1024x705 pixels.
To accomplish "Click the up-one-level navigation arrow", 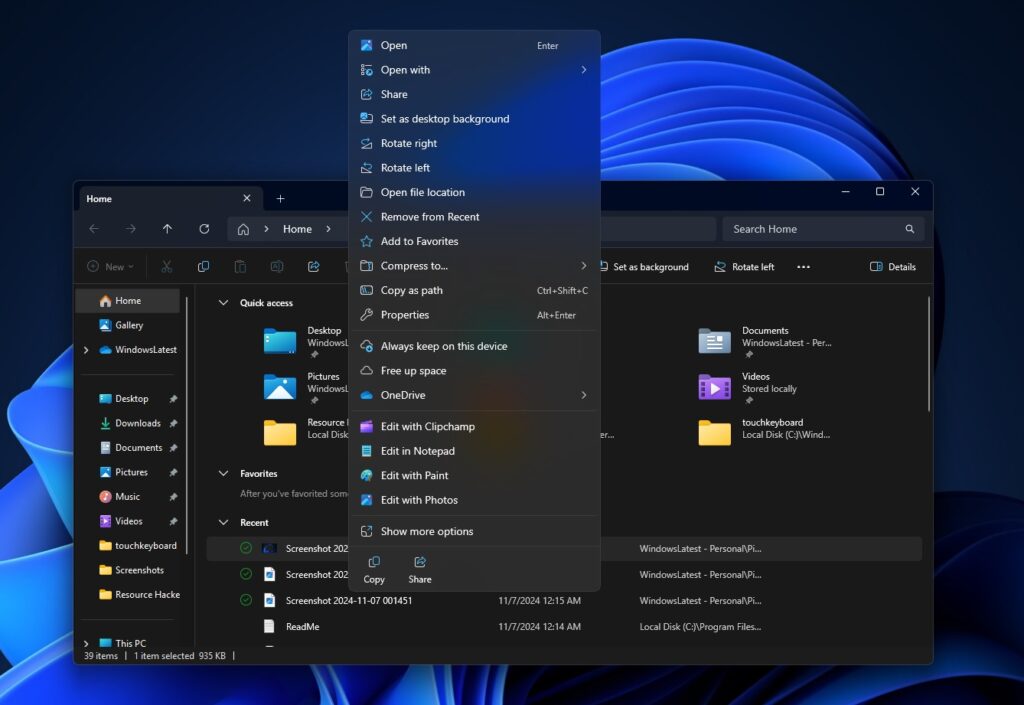I will point(167,229).
